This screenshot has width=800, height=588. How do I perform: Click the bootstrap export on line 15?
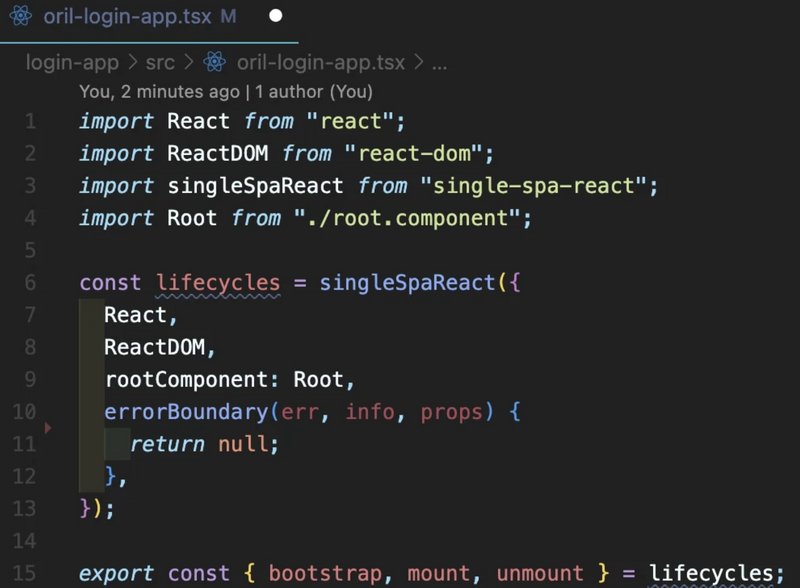(x=325, y=574)
